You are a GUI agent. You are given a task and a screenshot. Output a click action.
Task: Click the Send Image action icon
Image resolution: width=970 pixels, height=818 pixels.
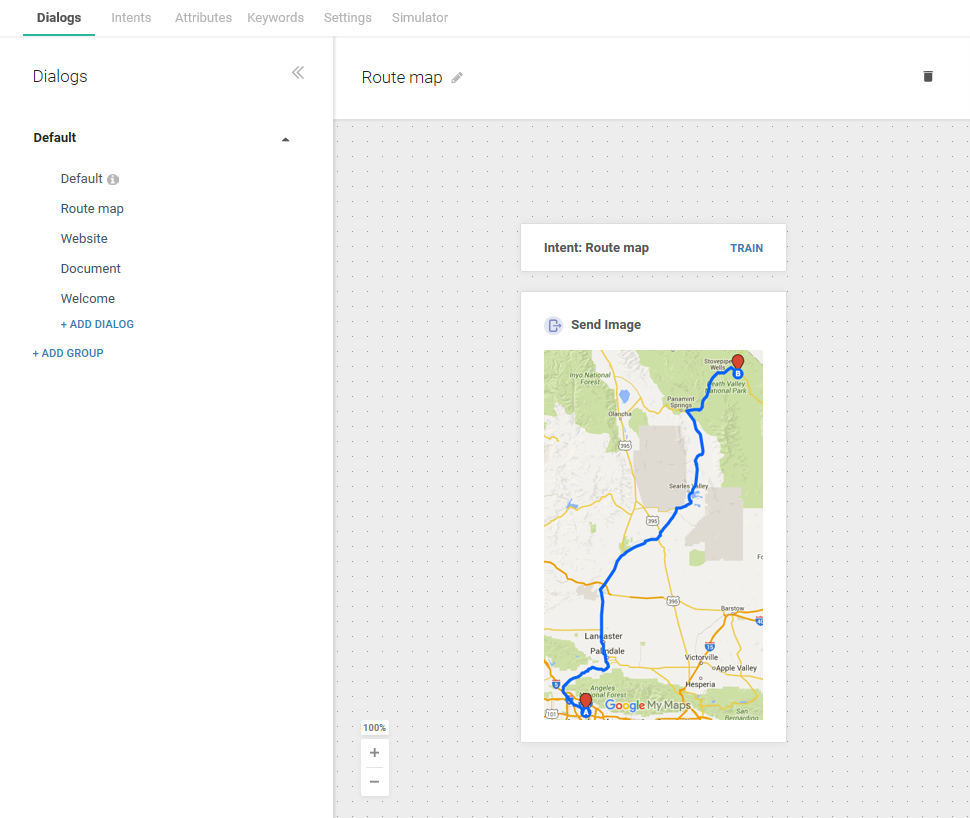tap(554, 325)
